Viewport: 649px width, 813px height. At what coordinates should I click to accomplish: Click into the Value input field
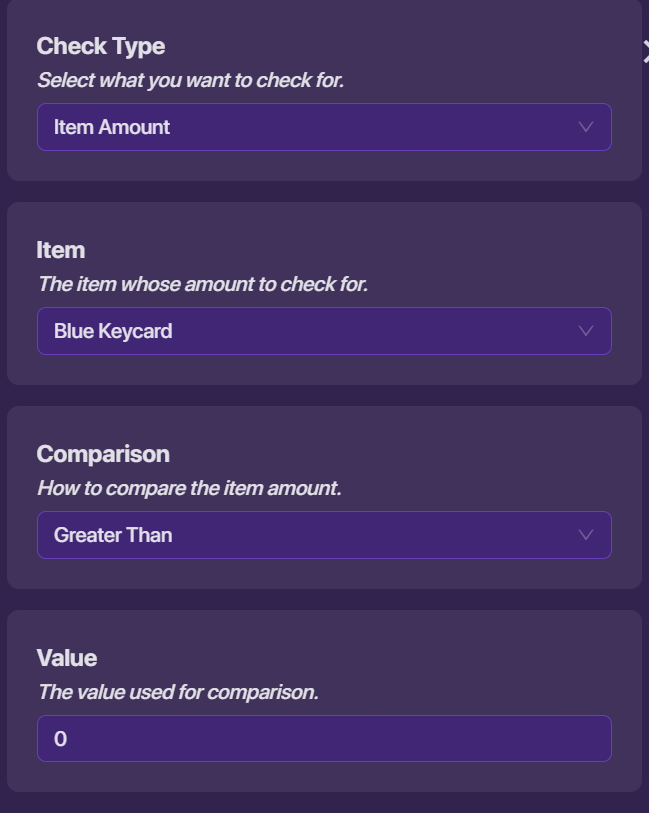pos(324,739)
